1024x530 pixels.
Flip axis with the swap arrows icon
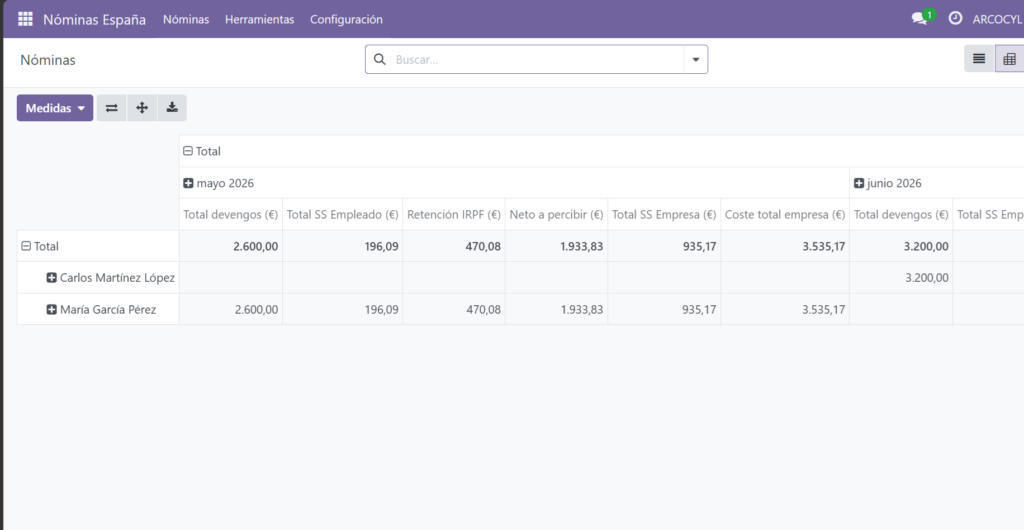click(112, 108)
